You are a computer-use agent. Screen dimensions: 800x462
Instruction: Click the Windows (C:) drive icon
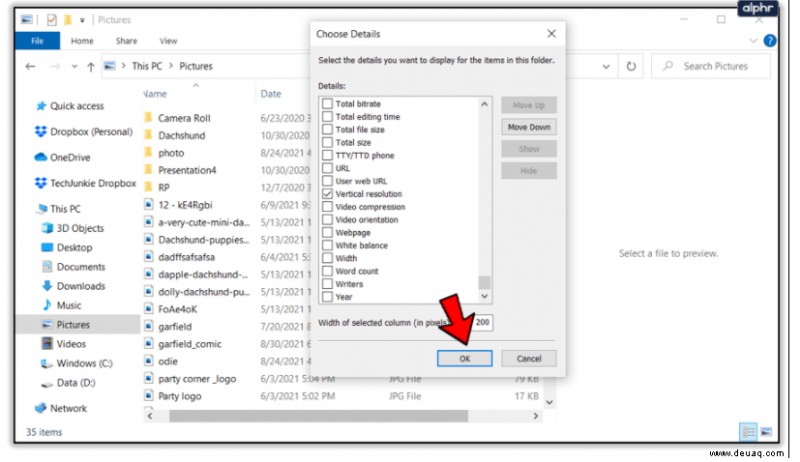[x=47, y=363]
